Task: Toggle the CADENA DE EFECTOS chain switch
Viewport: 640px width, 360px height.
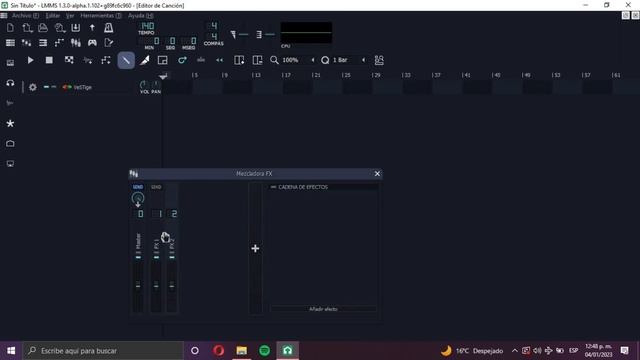Action: (273, 187)
